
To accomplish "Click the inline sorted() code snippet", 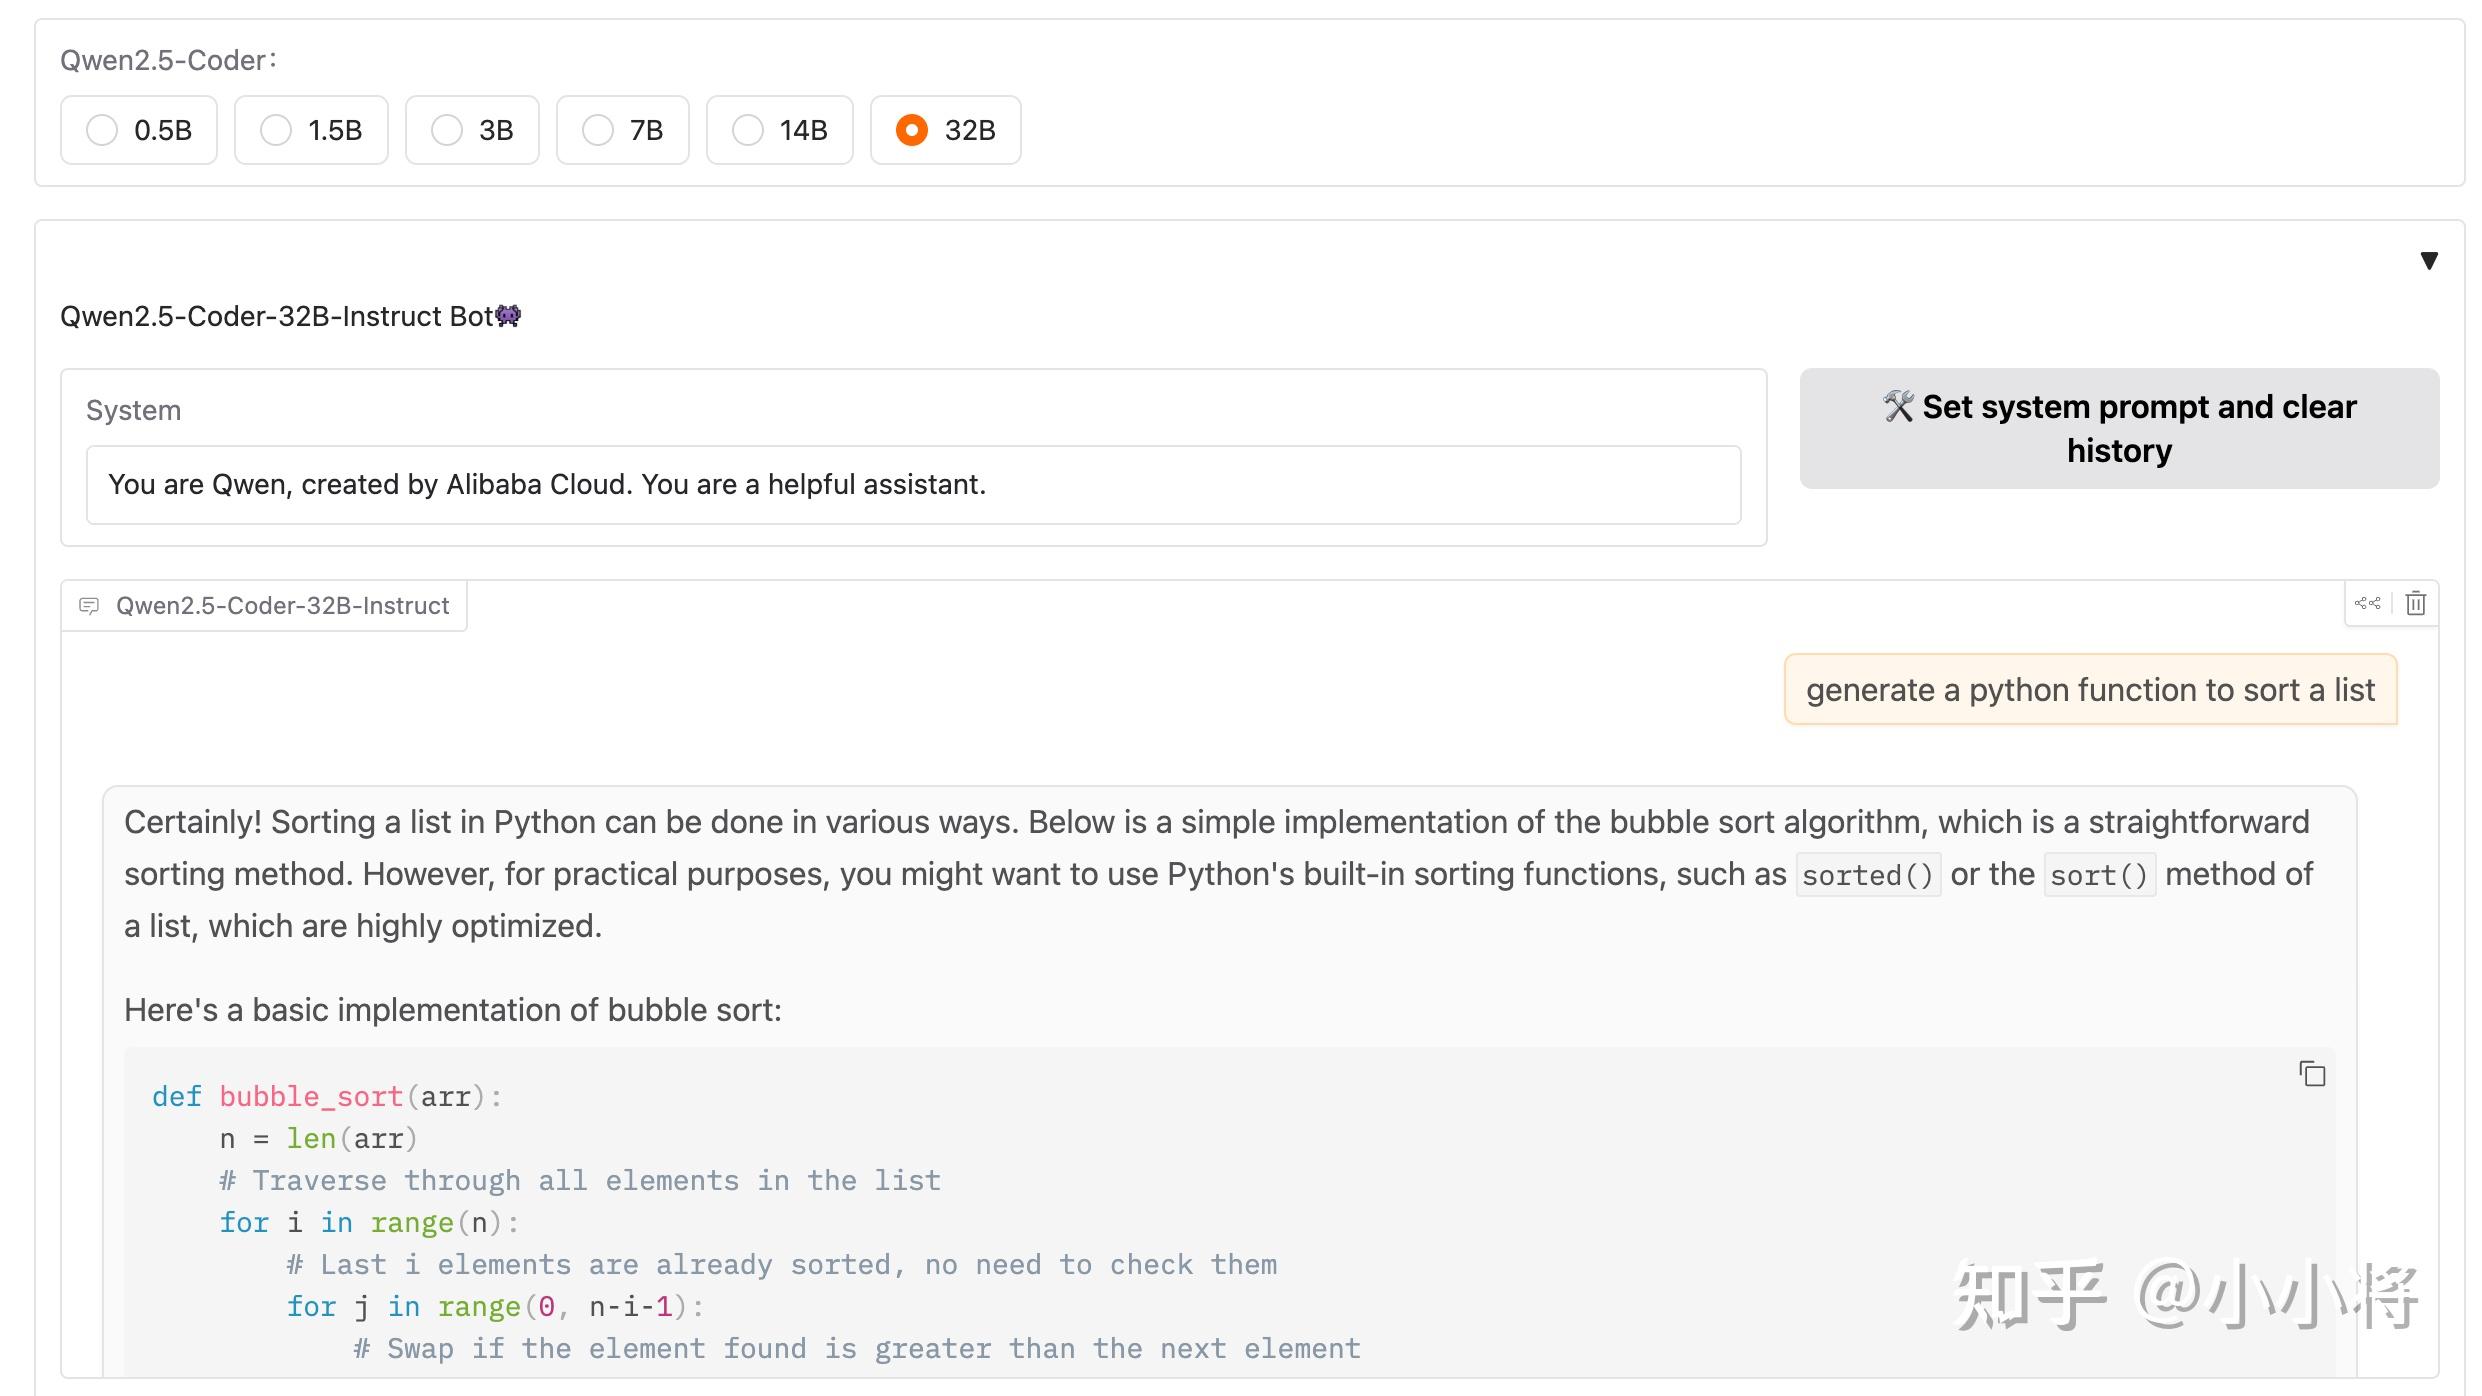I will click(x=1868, y=875).
